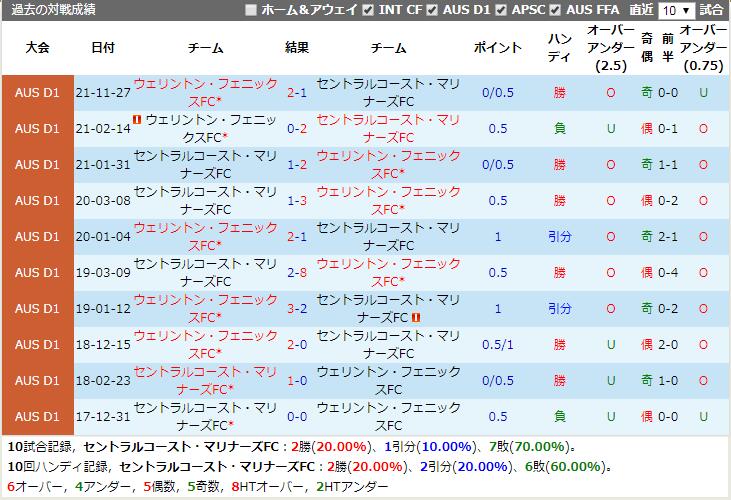
Task: Open the 直近 match count dropdown
Action: pyautogui.click(x=676, y=10)
